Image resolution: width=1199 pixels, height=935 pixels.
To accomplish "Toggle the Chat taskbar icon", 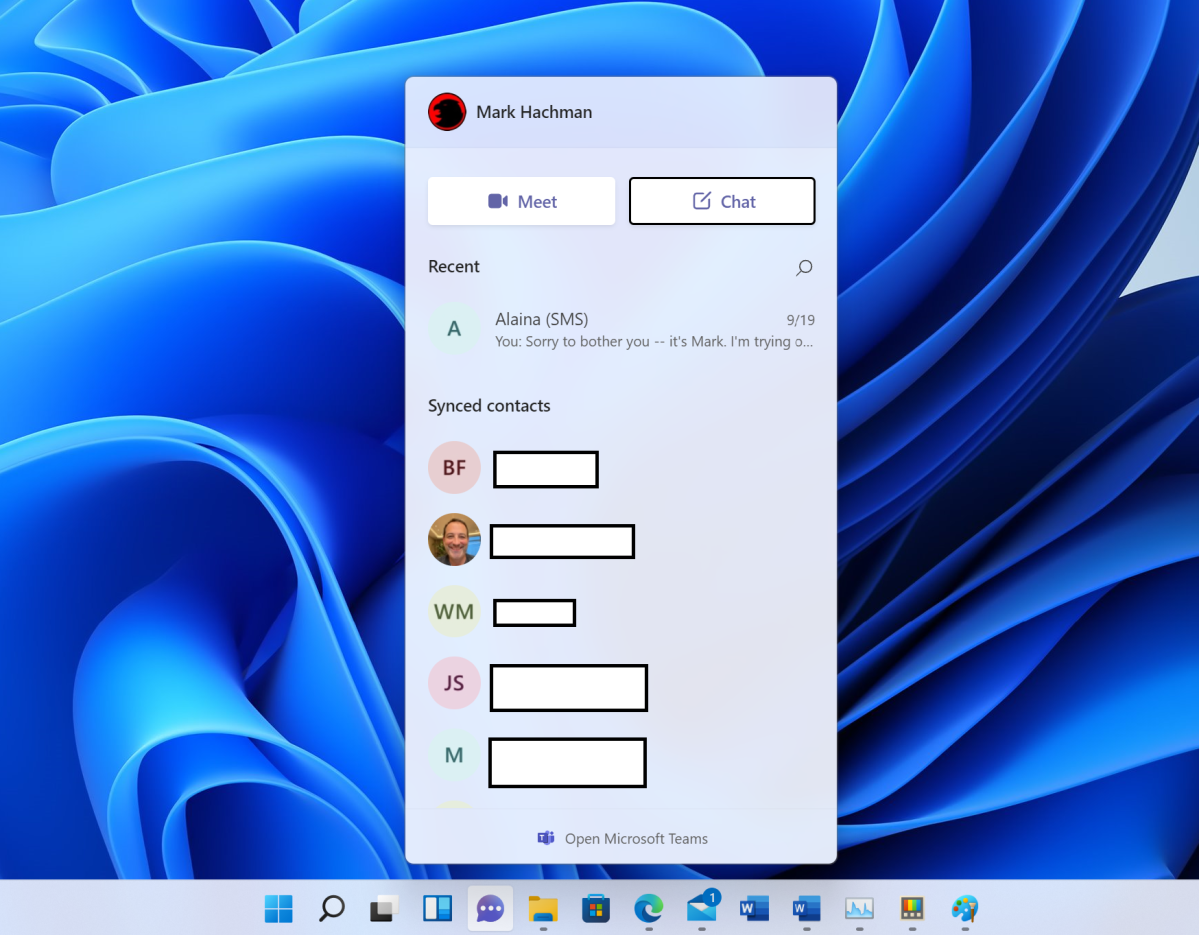I will point(490,908).
